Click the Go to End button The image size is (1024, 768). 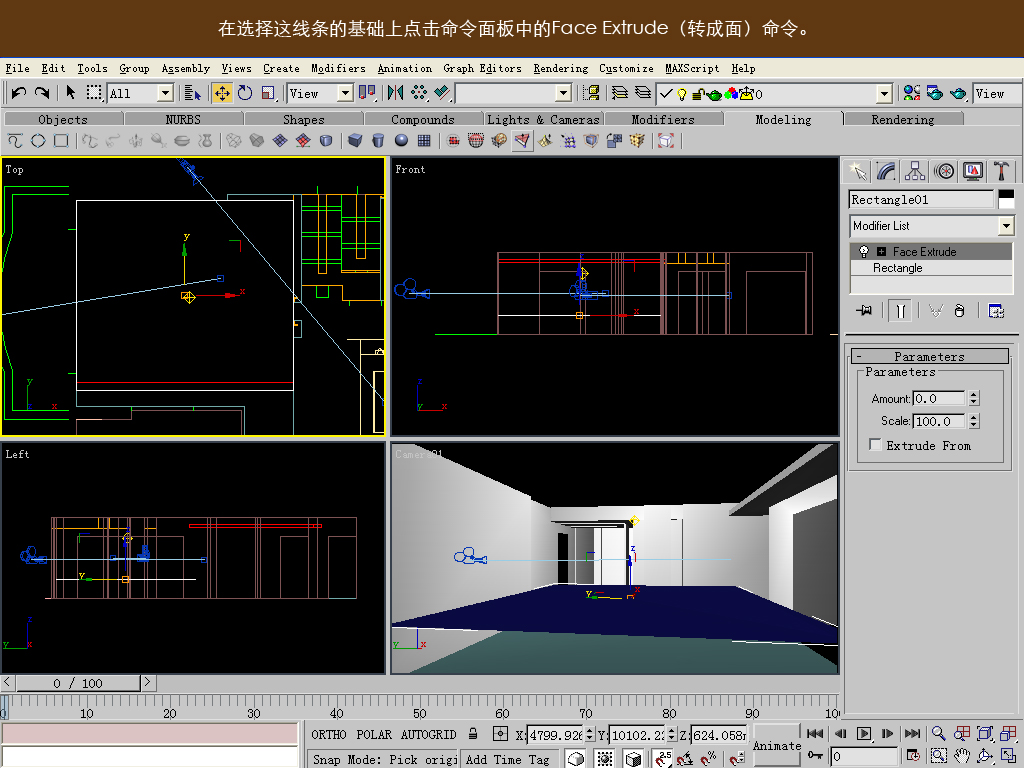pyautogui.click(x=912, y=733)
